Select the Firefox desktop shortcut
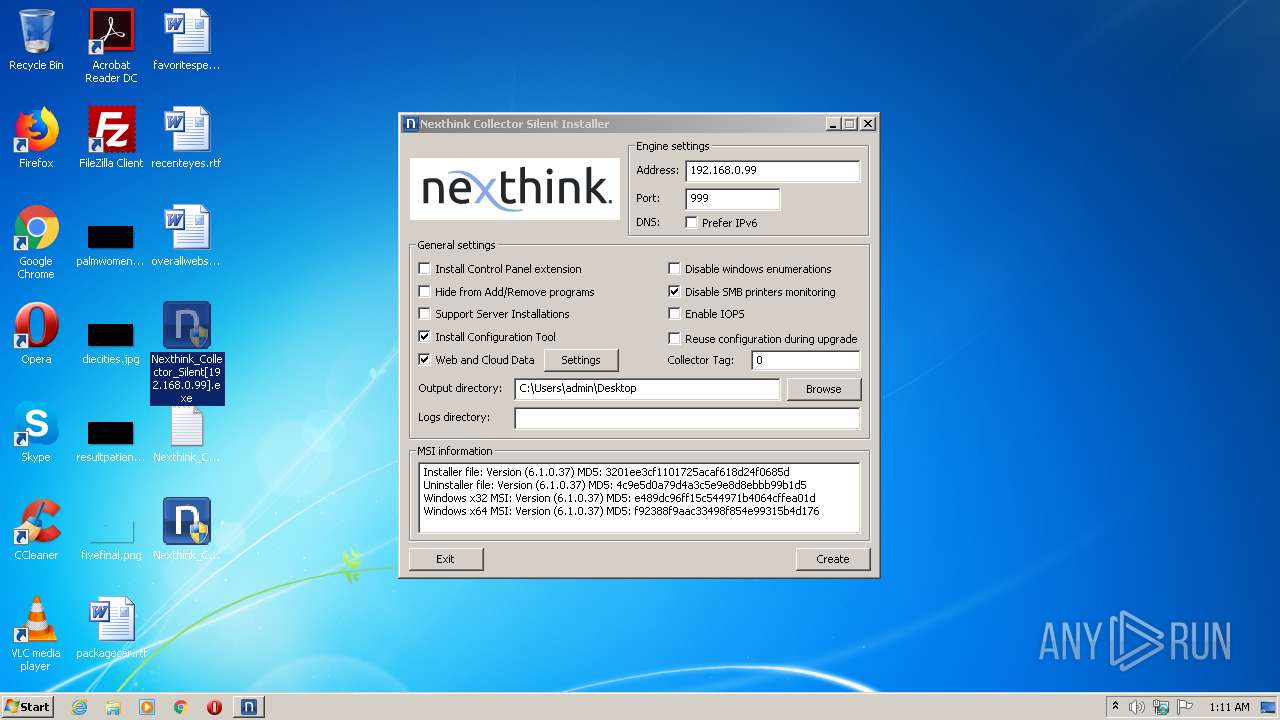The width and height of the screenshot is (1280, 720). coord(36,138)
